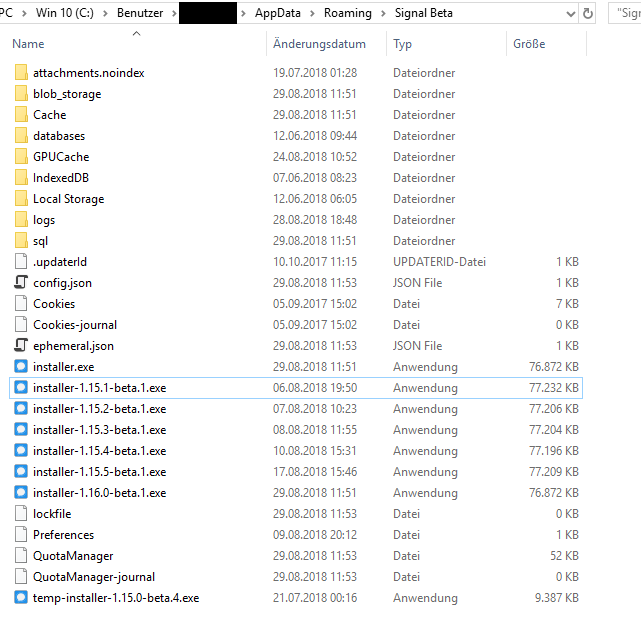Expand the chevron after Roaming
641x623 pixels.
(x=383, y=13)
